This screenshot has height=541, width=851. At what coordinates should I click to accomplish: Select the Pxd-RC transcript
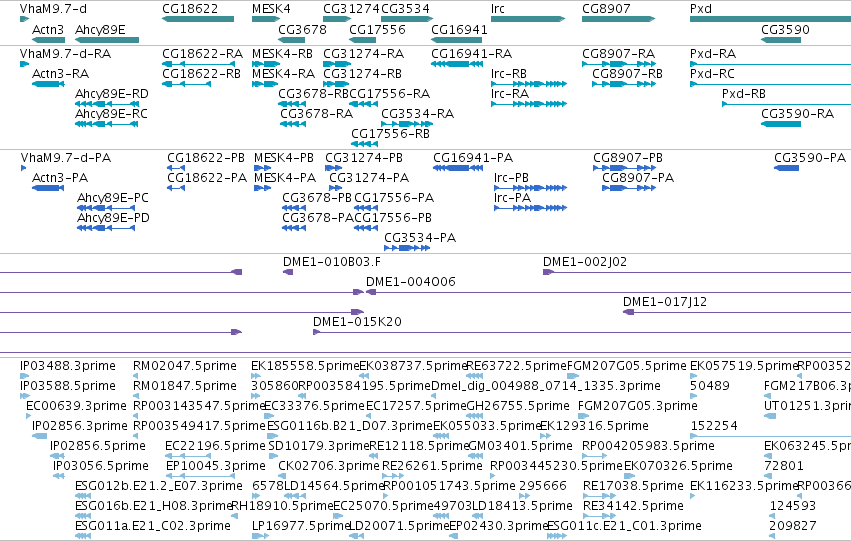coord(770,84)
